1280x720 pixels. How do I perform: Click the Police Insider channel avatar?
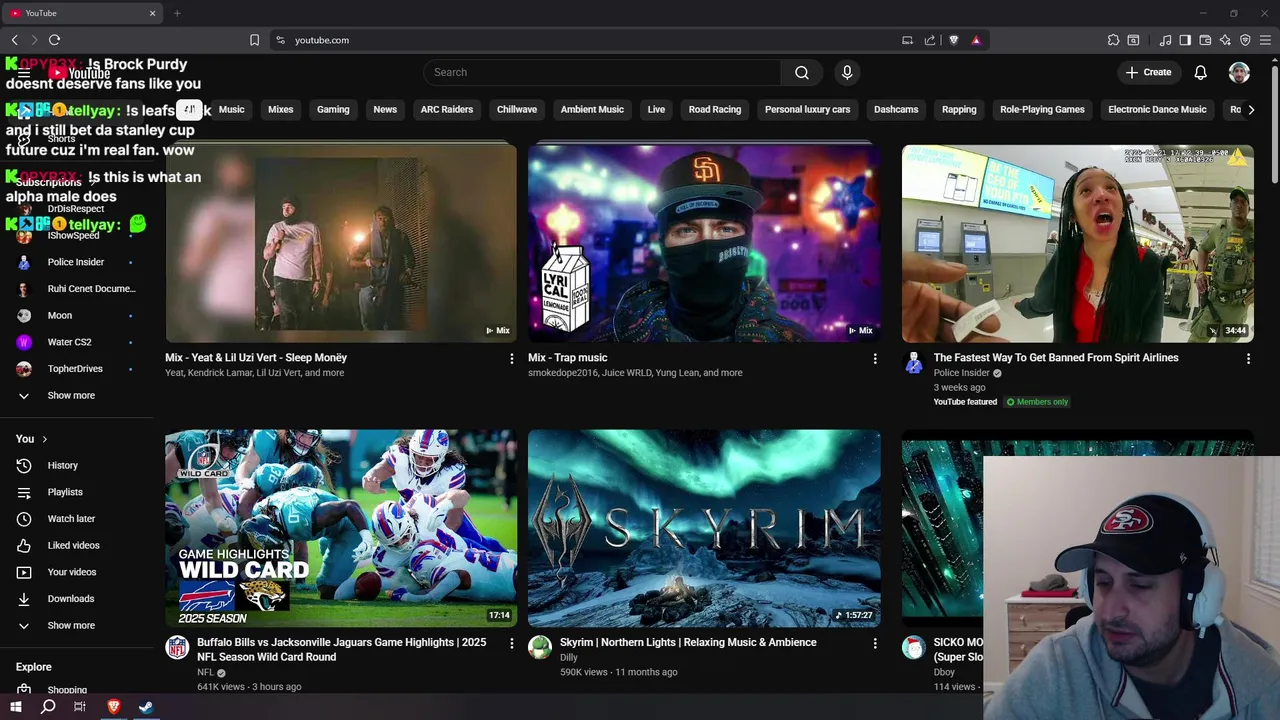(x=913, y=363)
